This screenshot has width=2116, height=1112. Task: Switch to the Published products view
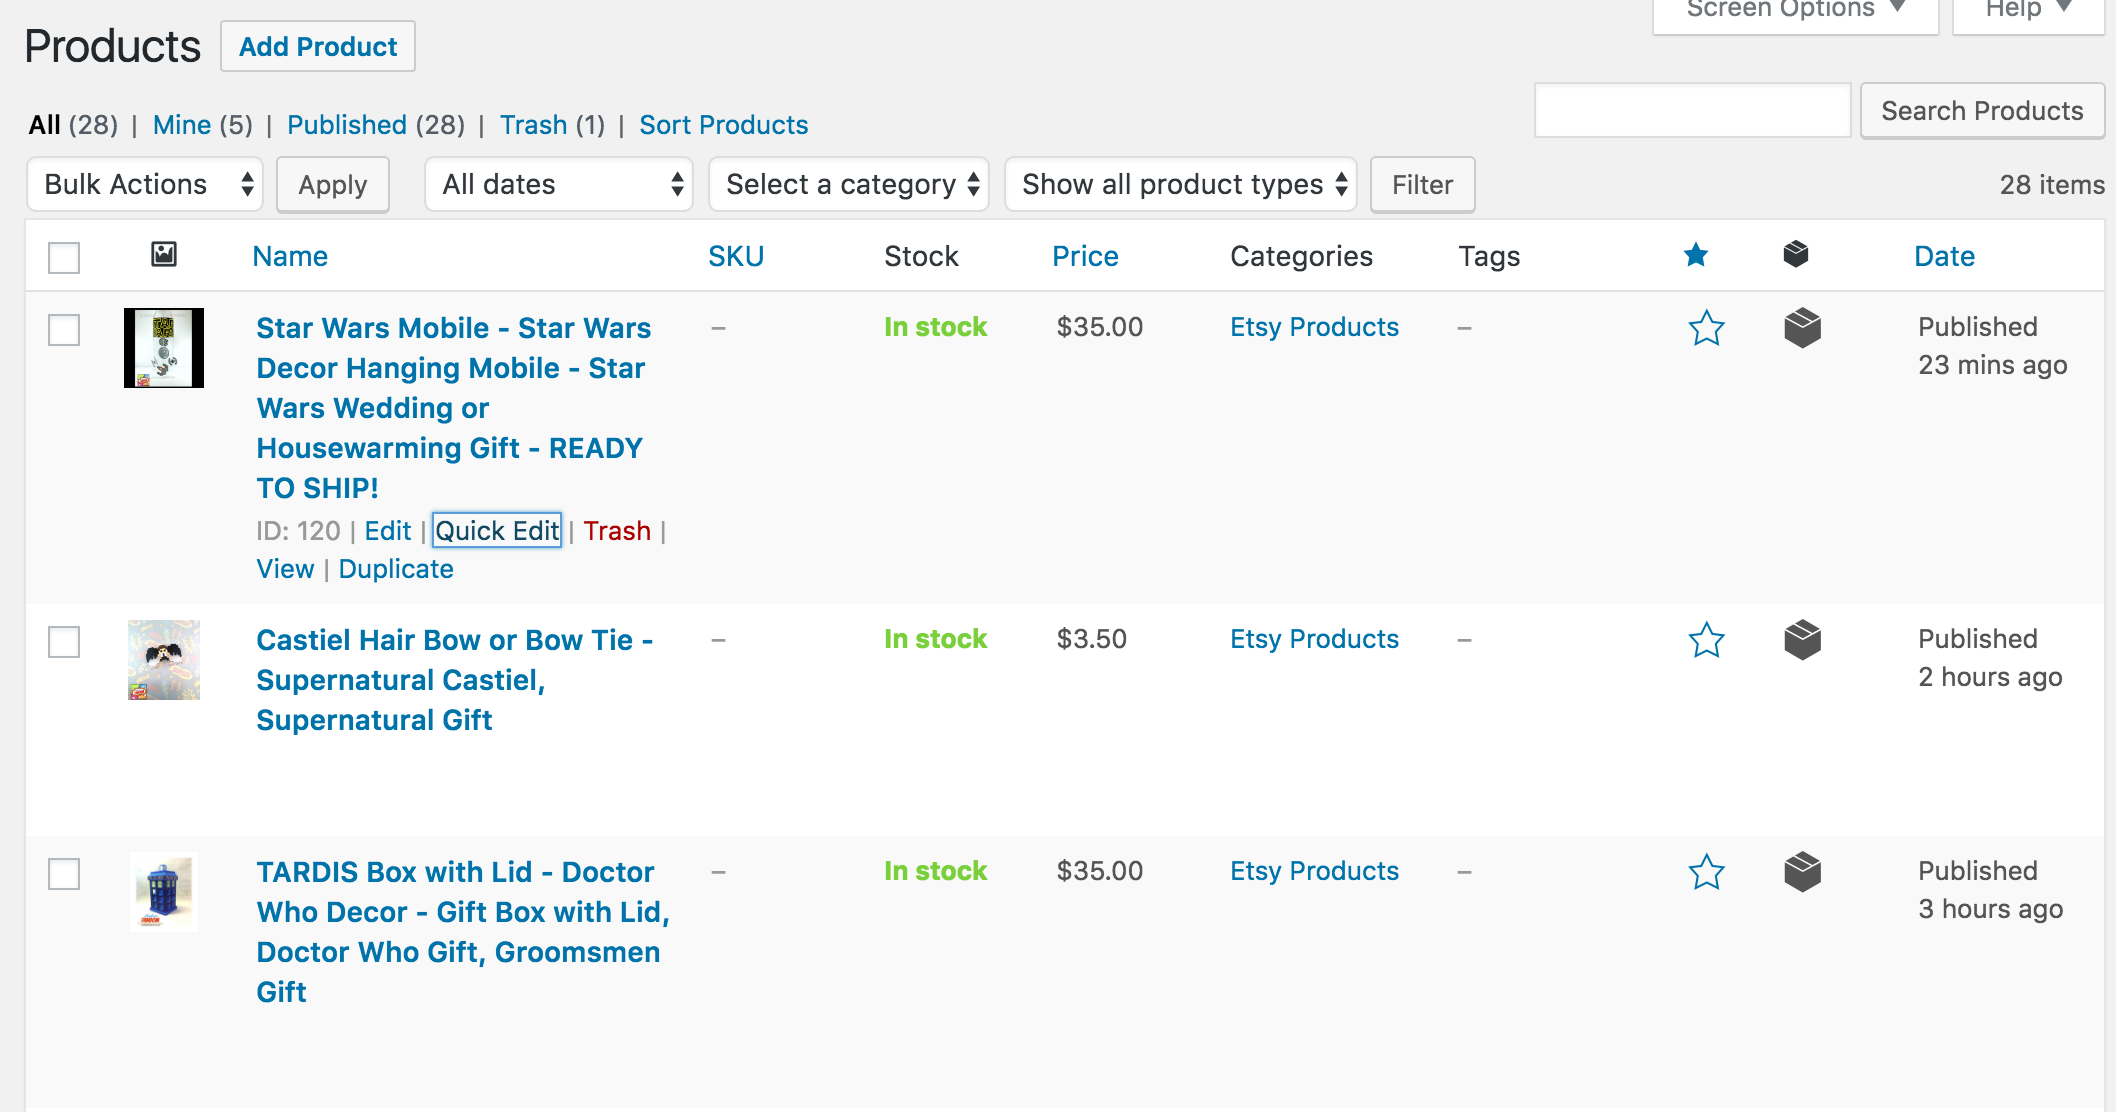click(347, 125)
